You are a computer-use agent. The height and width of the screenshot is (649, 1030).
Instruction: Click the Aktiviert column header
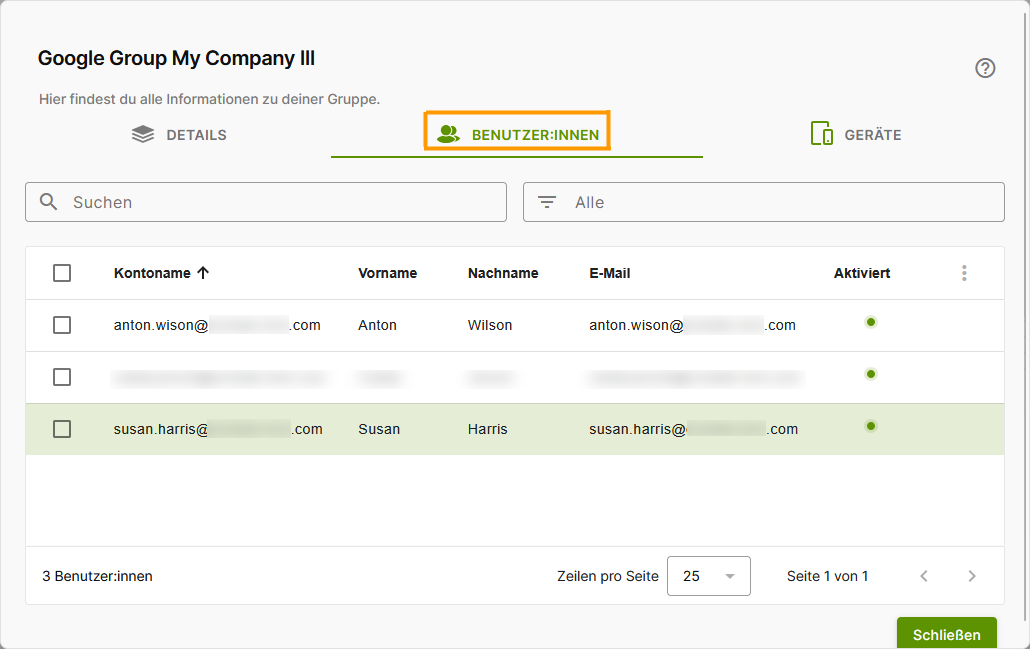click(x=862, y=273)
